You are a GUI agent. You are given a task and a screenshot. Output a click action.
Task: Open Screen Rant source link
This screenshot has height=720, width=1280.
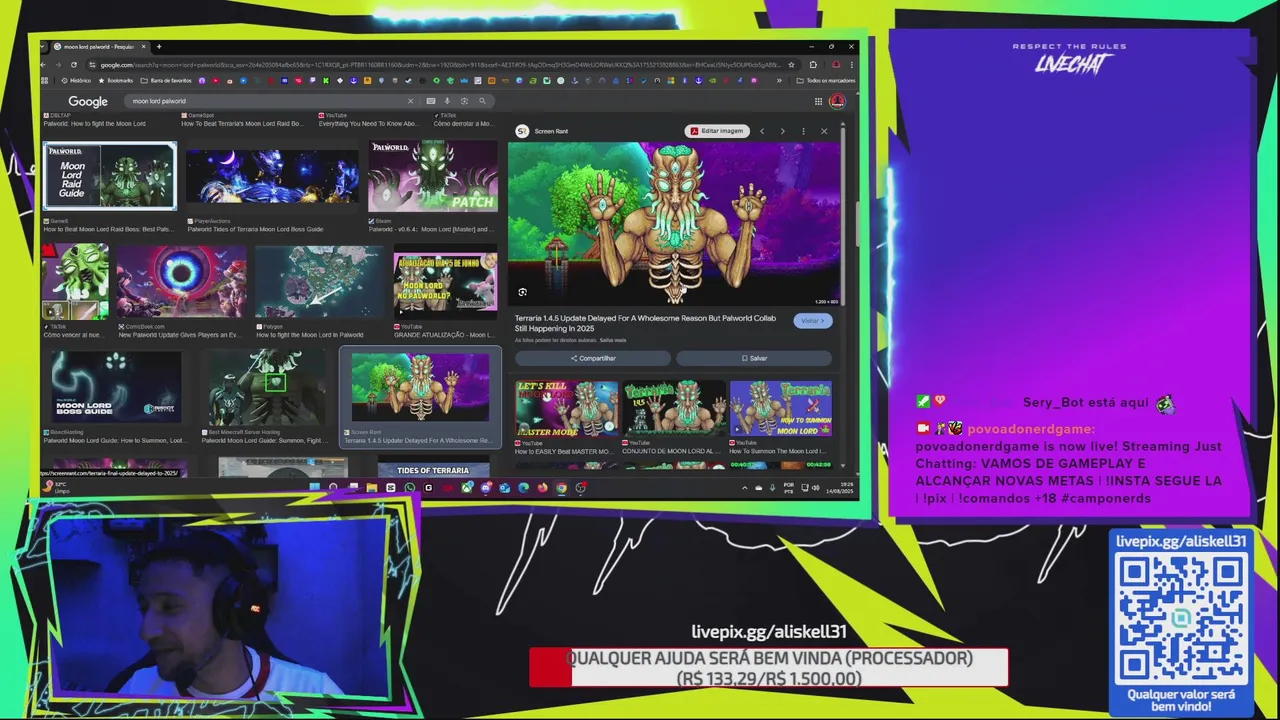(542, 131)
